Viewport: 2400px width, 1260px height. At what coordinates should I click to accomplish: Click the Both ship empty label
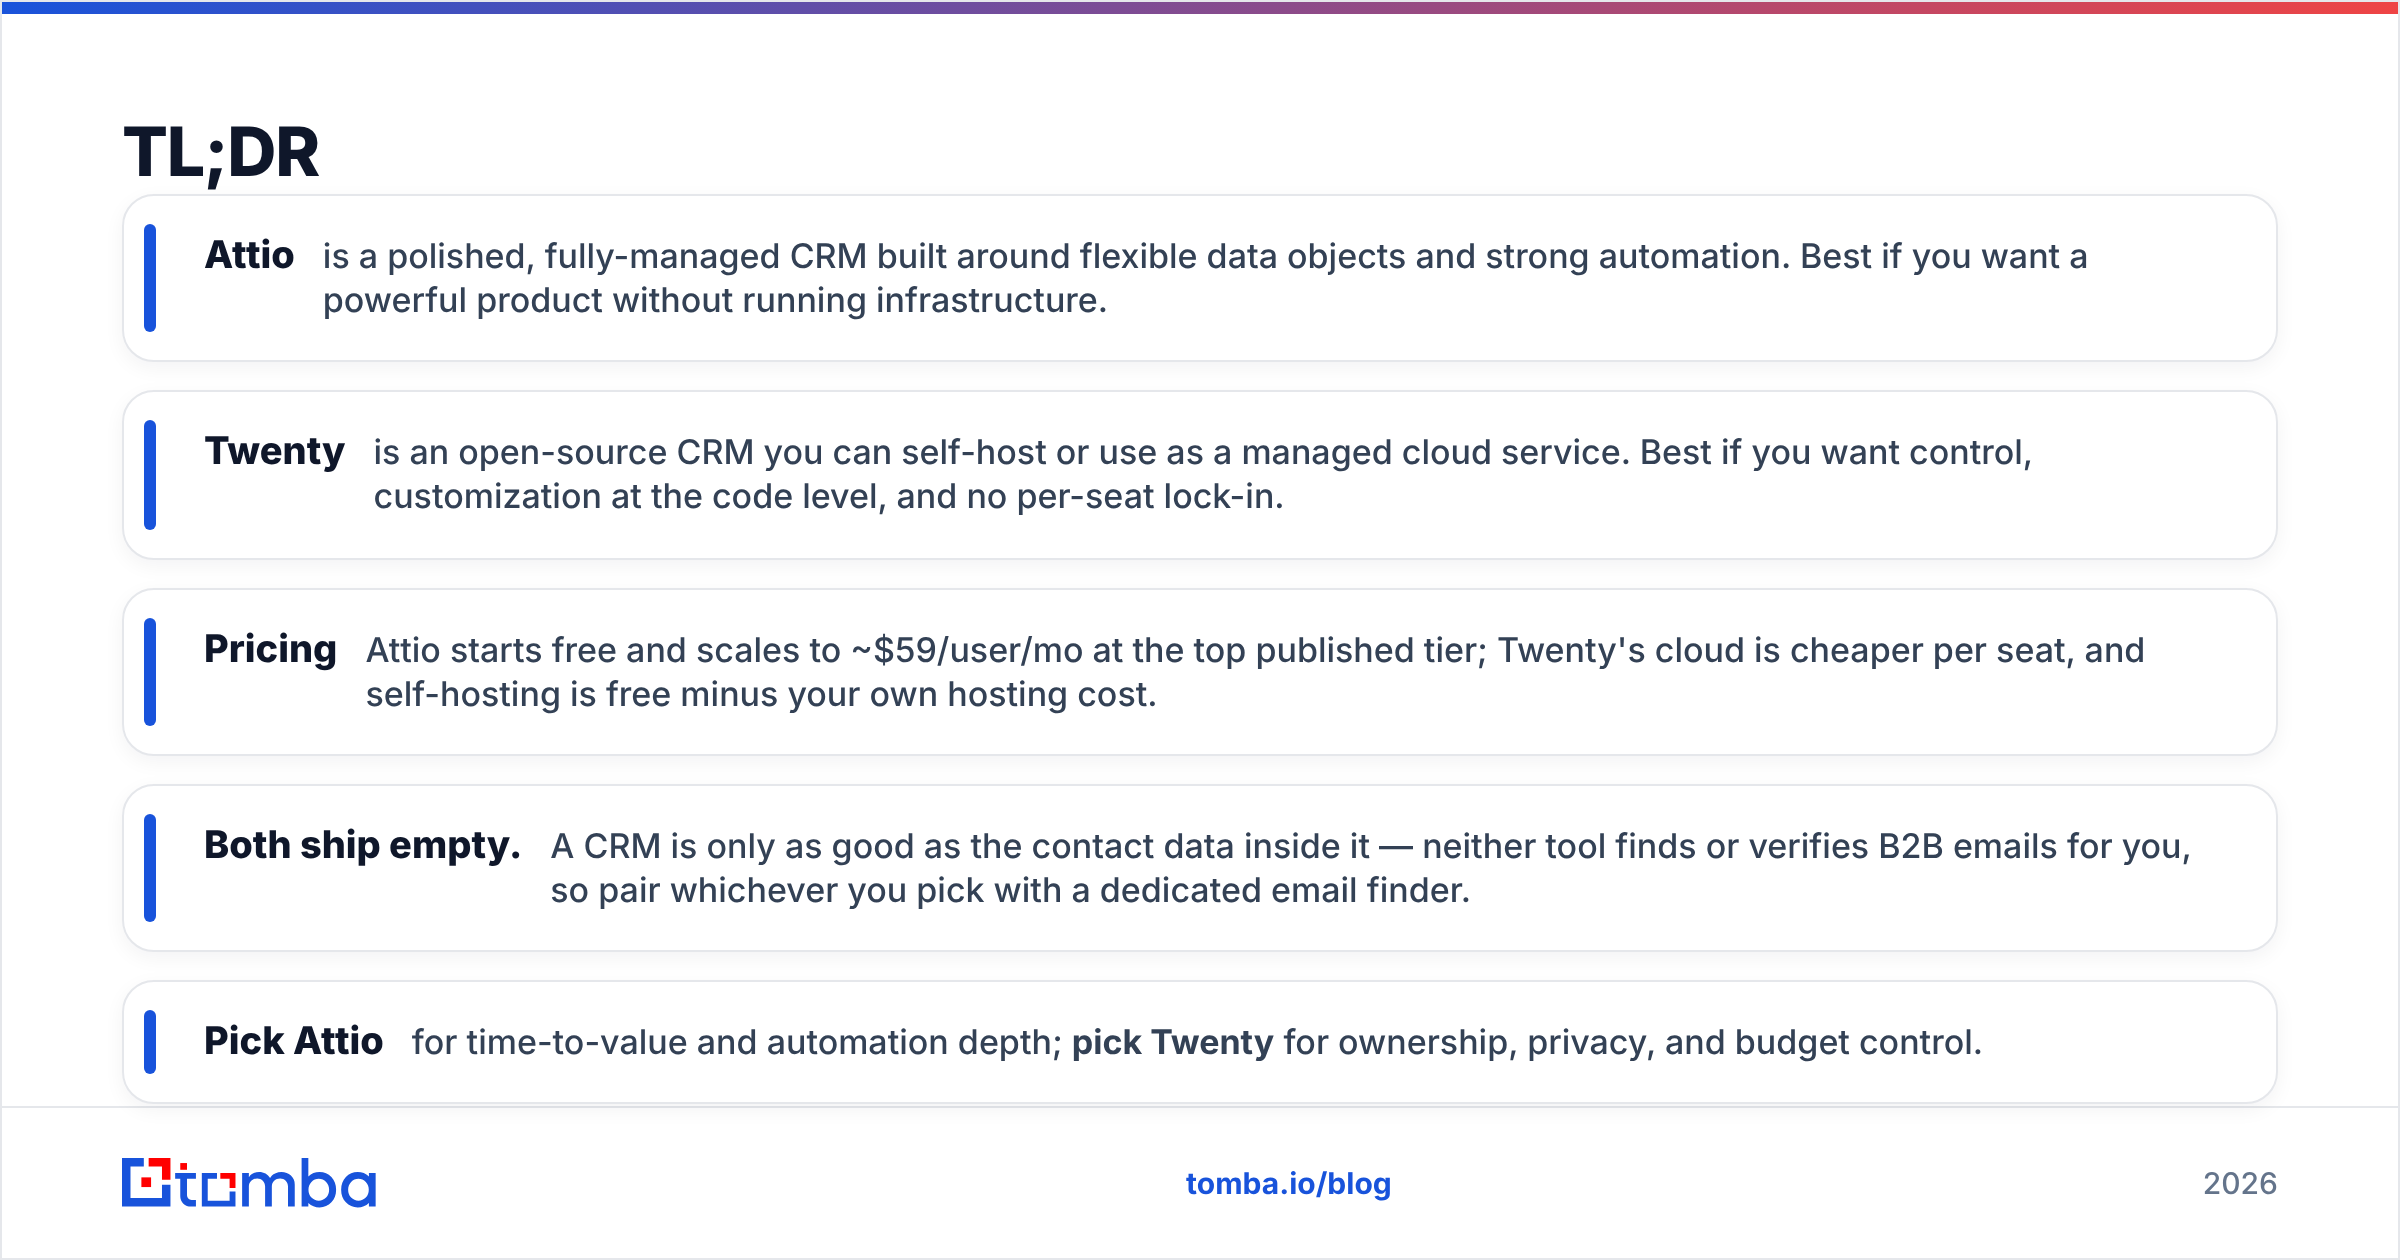point(362,846)
